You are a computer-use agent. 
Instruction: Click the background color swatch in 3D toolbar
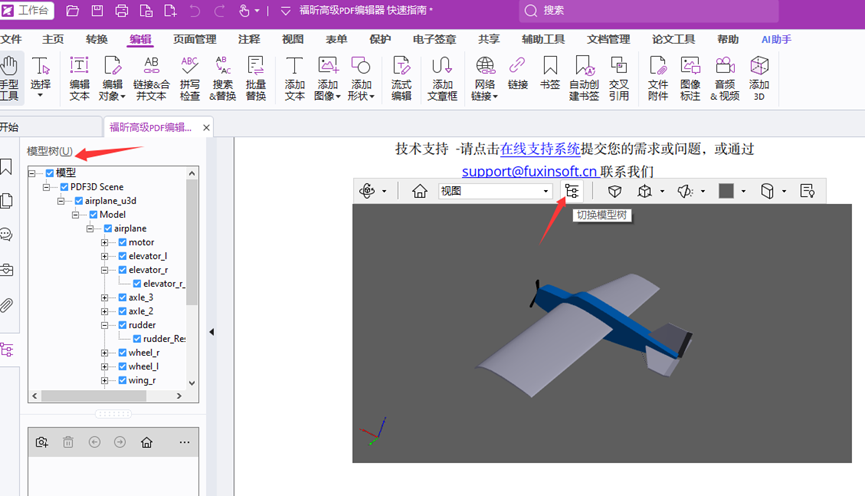(x=726, y=191)
